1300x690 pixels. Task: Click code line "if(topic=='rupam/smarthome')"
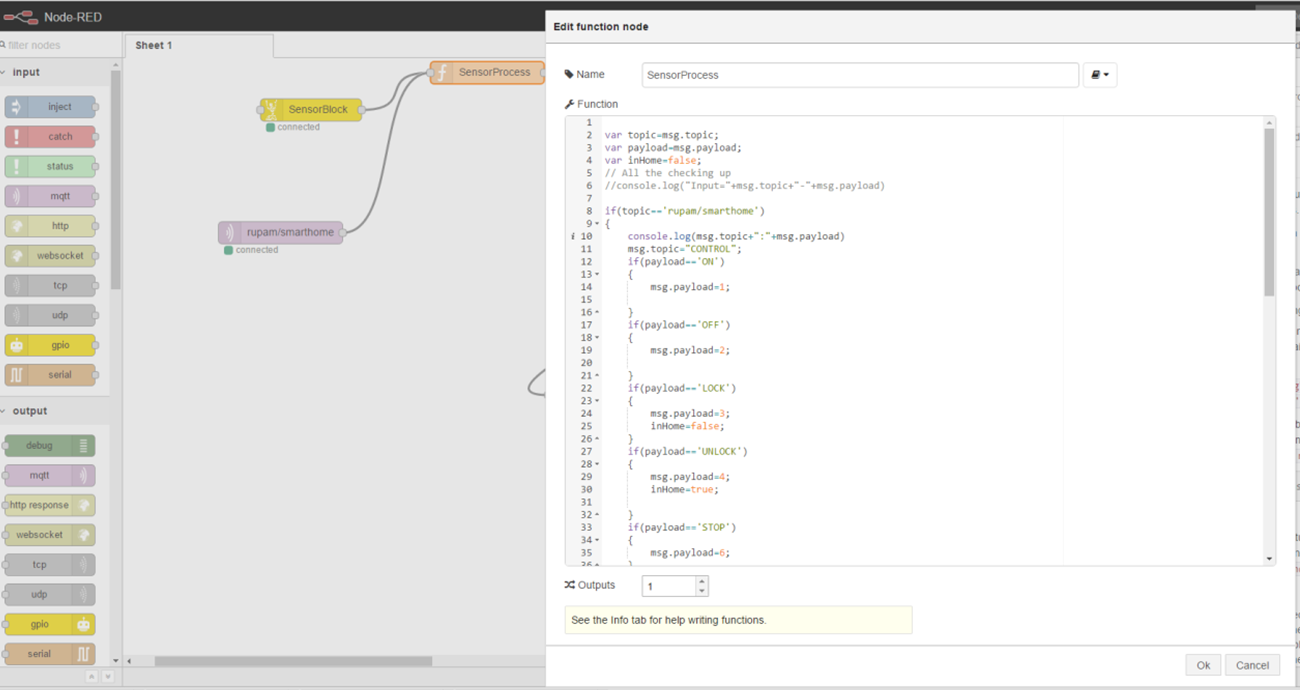[x=685, y=211]
